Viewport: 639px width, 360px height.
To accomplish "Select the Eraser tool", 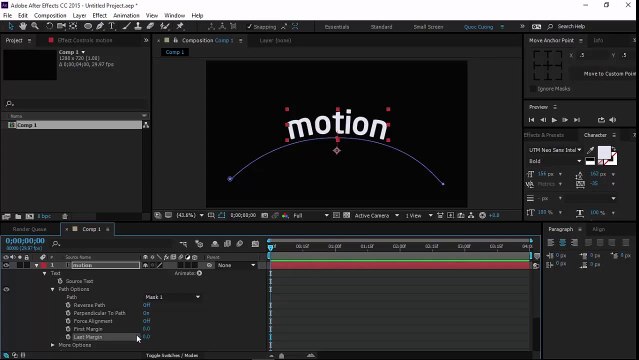I will 150,26.
